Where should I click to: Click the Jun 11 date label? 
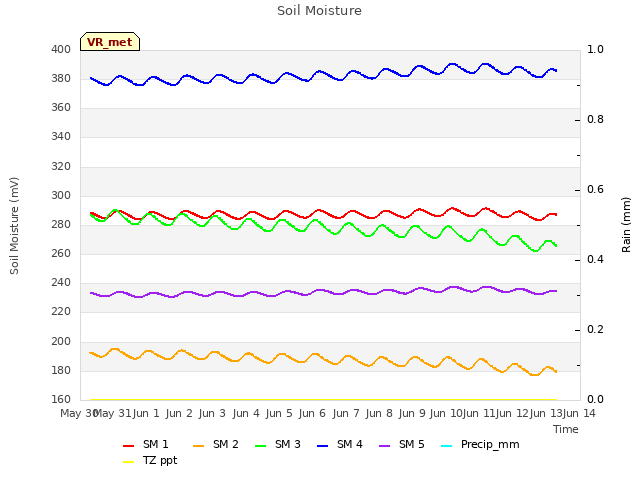[x=479, y=413]
